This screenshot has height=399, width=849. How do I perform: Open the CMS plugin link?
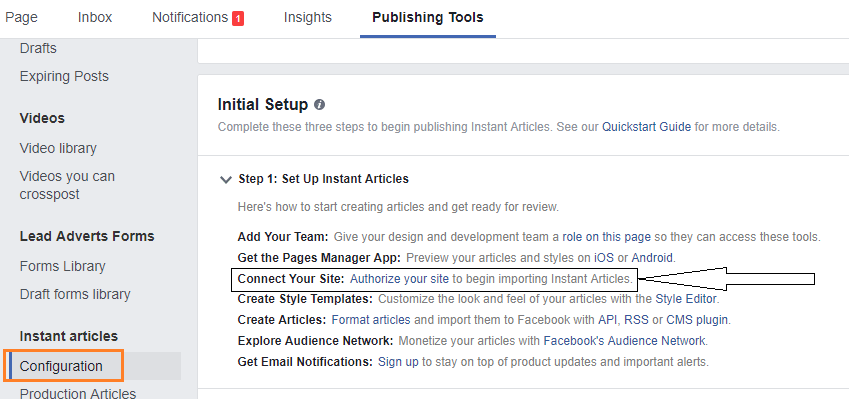(x=697, y=320)
